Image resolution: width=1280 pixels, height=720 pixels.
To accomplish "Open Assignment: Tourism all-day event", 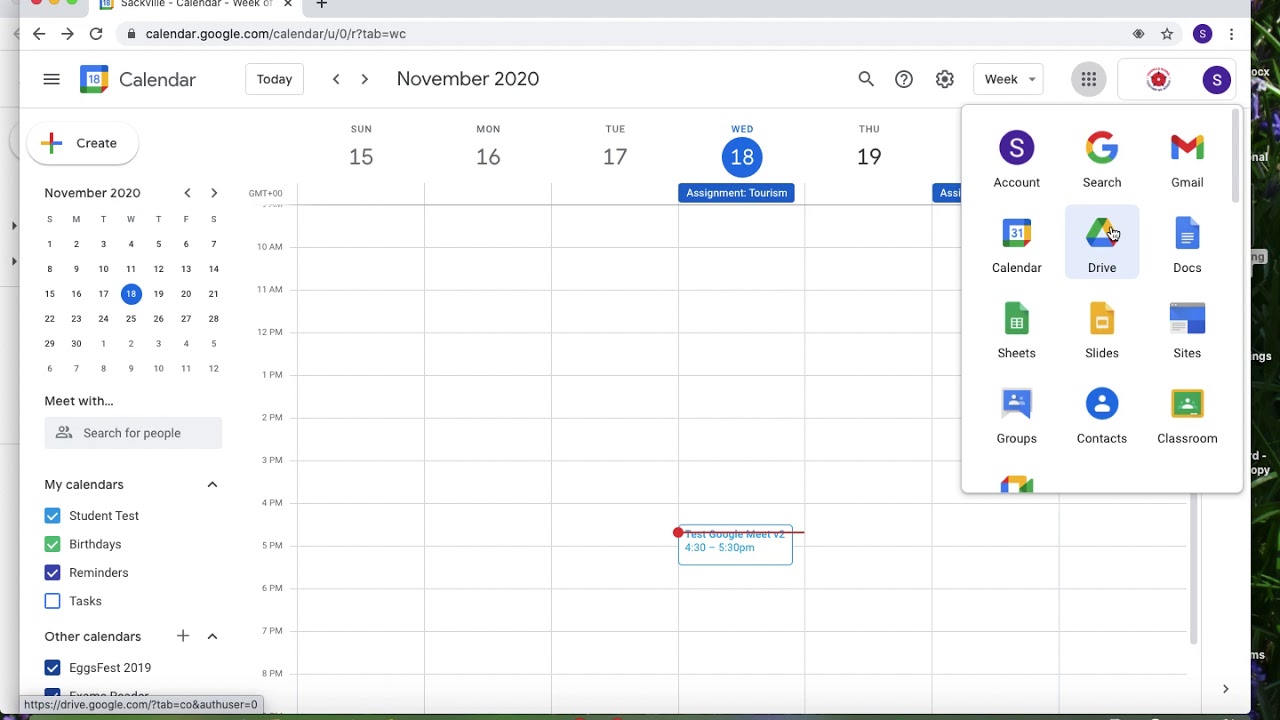I will tap(736, 193).
